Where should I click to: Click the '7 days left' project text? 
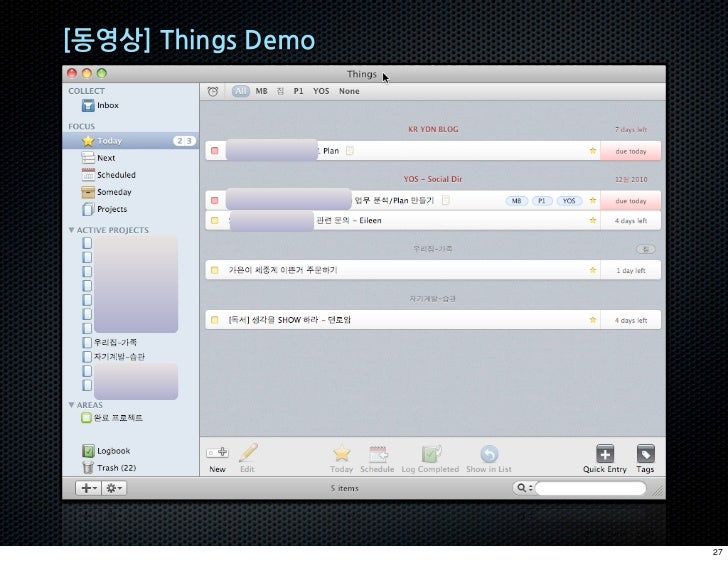(x=630, y=130)
